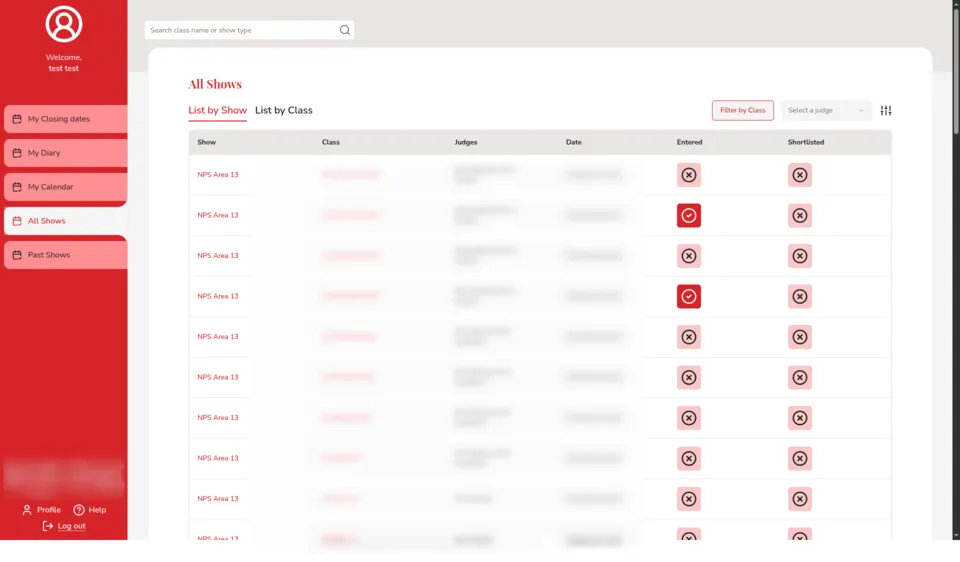Toggle Entered in the third NPS Area 13 row
This screenshot has width=960, height=562.
(x=689, y=256)
